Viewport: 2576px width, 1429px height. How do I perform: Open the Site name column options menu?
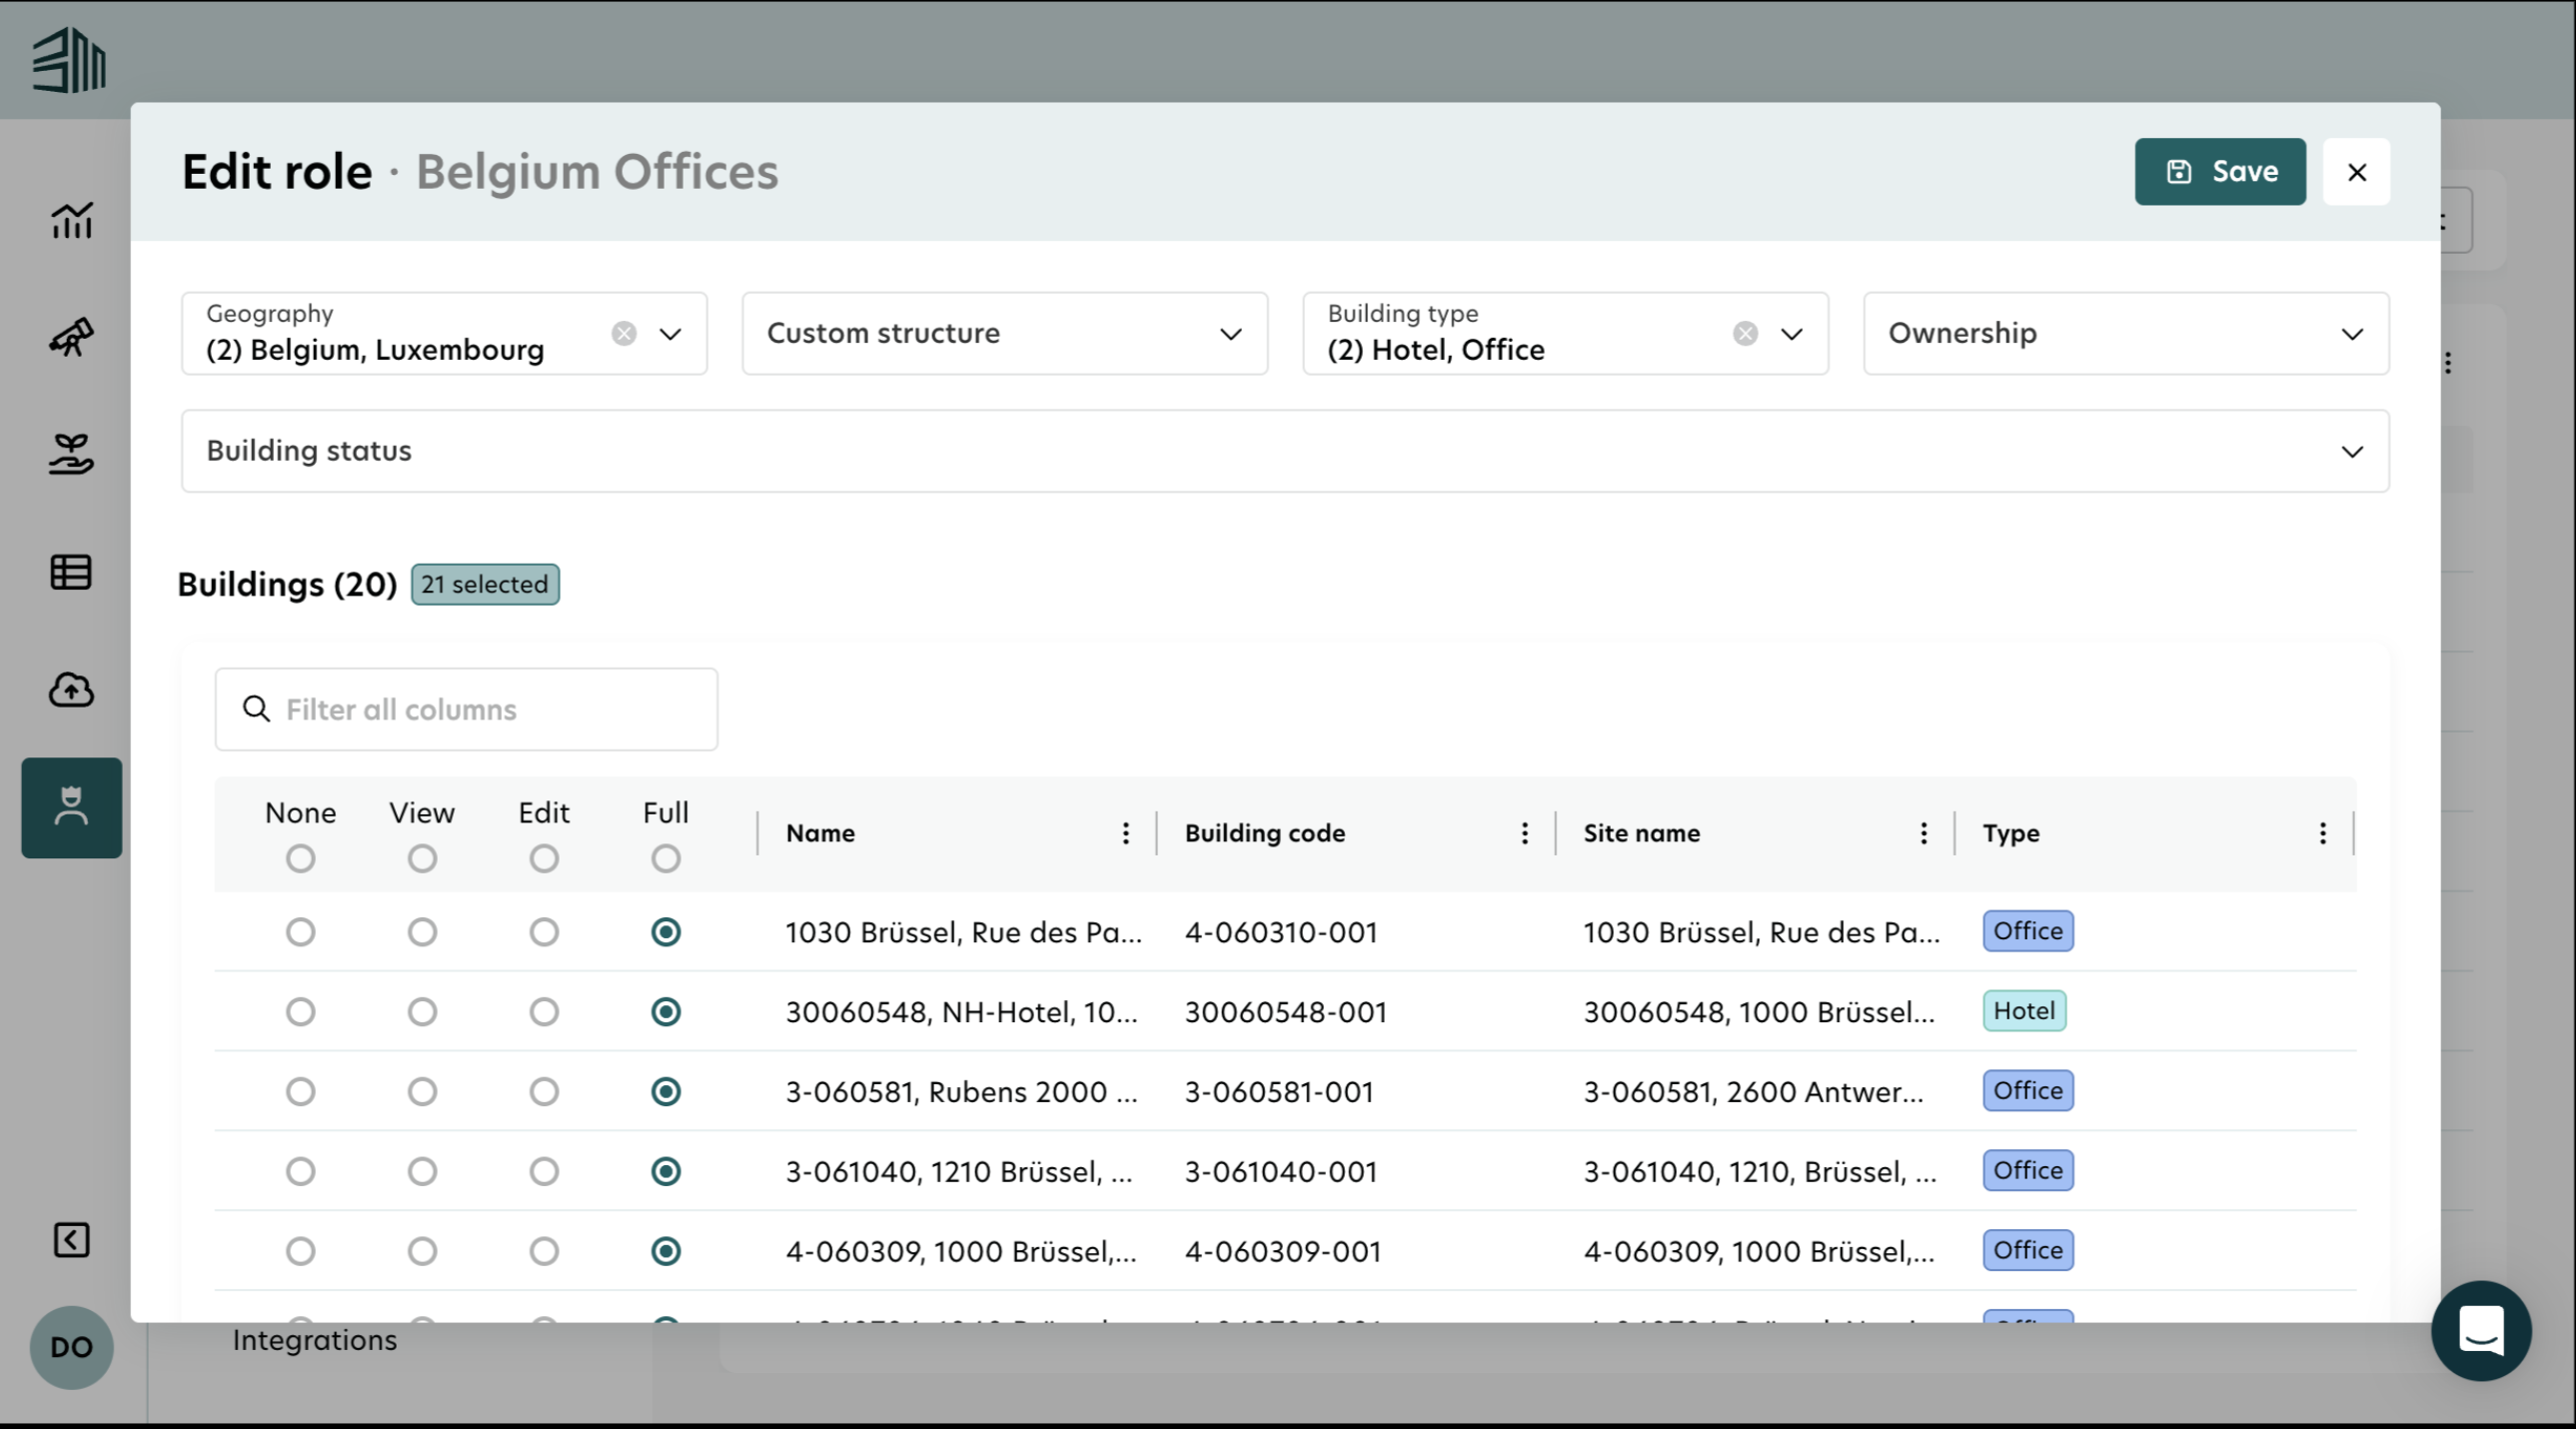pyautogui.click(x=1923, y=833)
